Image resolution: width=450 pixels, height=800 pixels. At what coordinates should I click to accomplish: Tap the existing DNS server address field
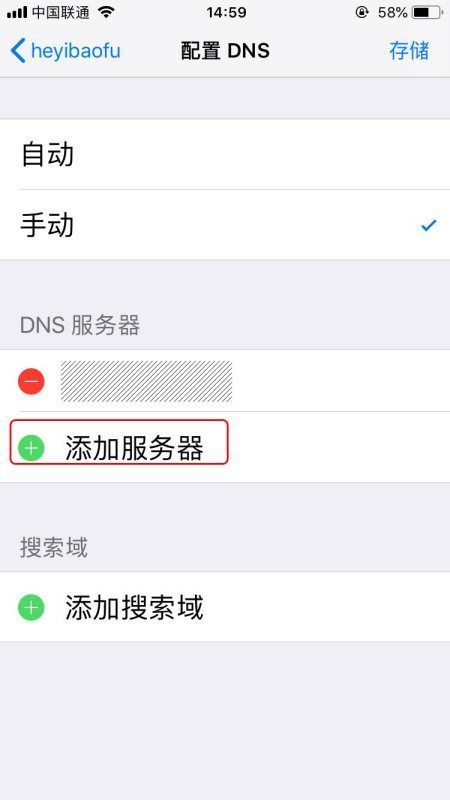coord(146,382)
